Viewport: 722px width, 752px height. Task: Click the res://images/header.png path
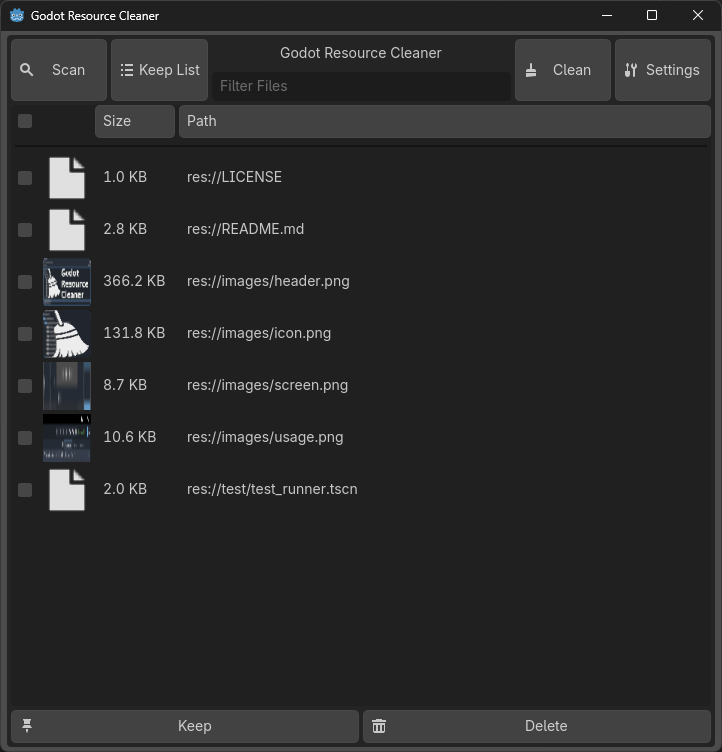pyautogui.click(x=268, y=281)
